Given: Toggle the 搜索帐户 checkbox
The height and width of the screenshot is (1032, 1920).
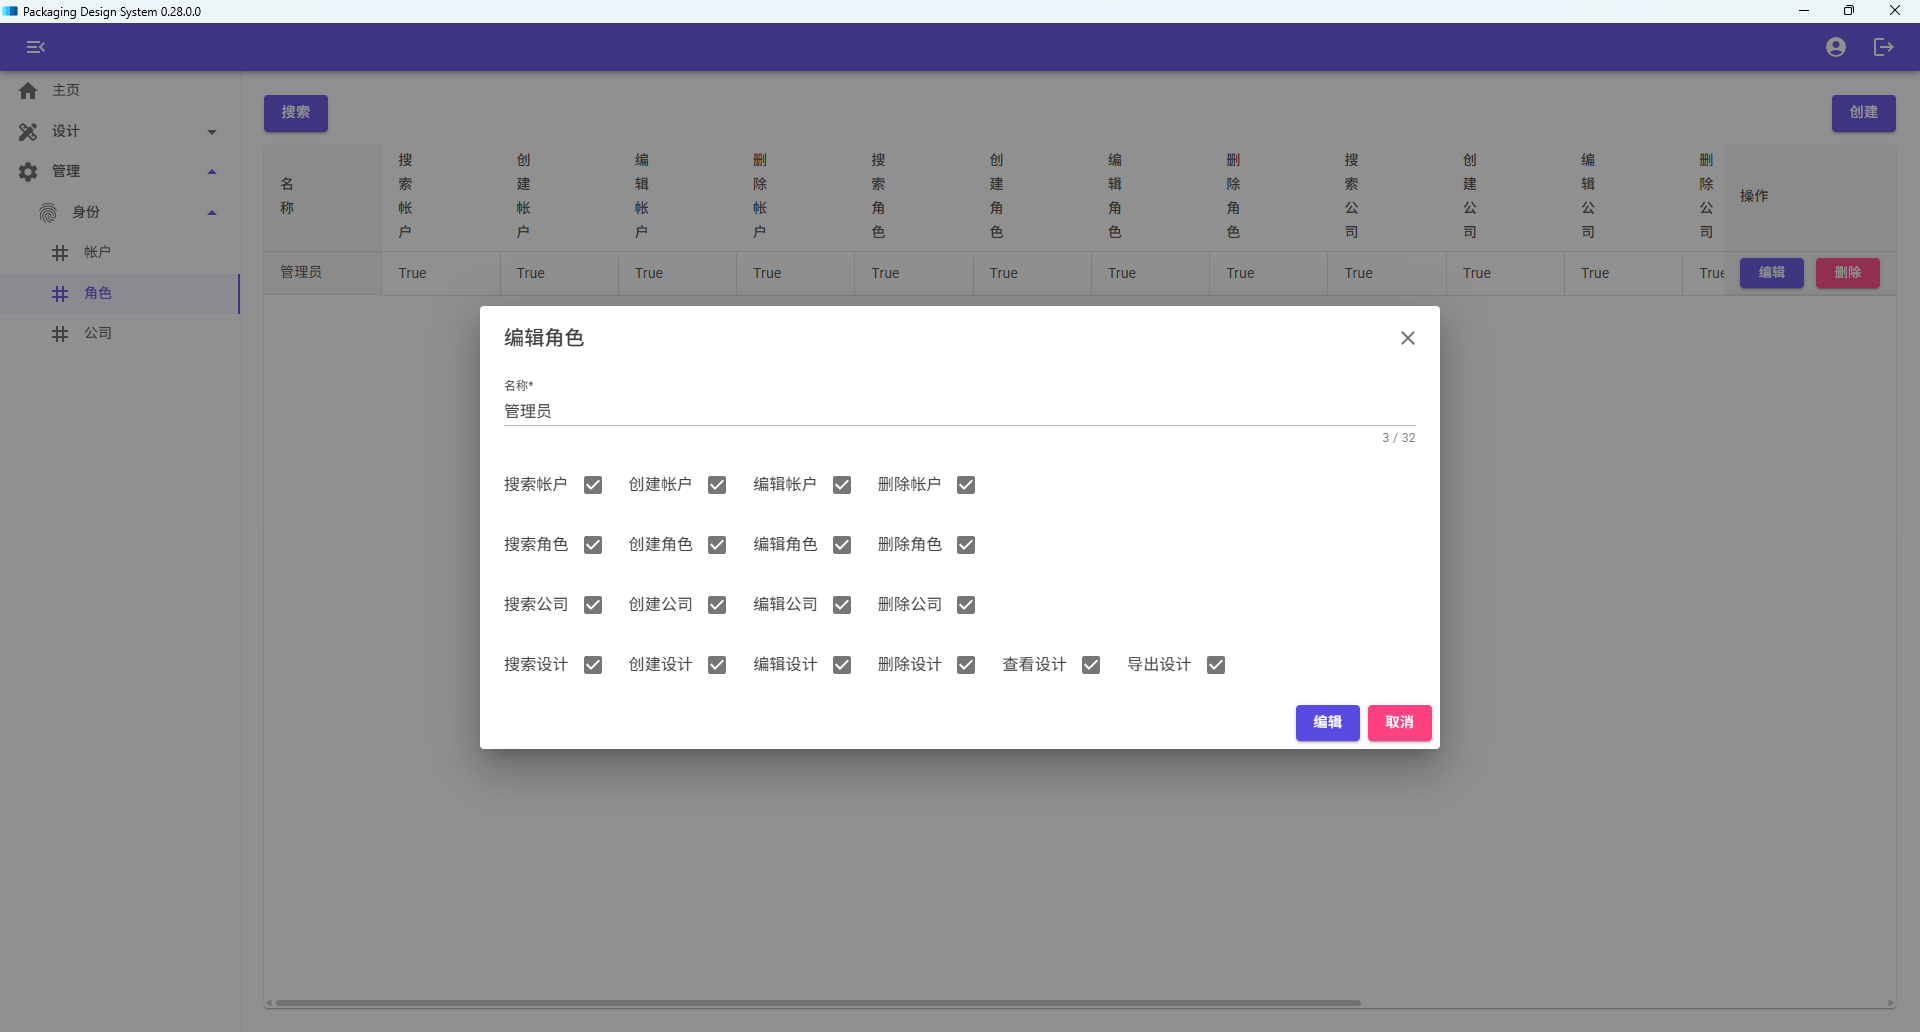Looking at the screenshot, I should click(593, 485).
